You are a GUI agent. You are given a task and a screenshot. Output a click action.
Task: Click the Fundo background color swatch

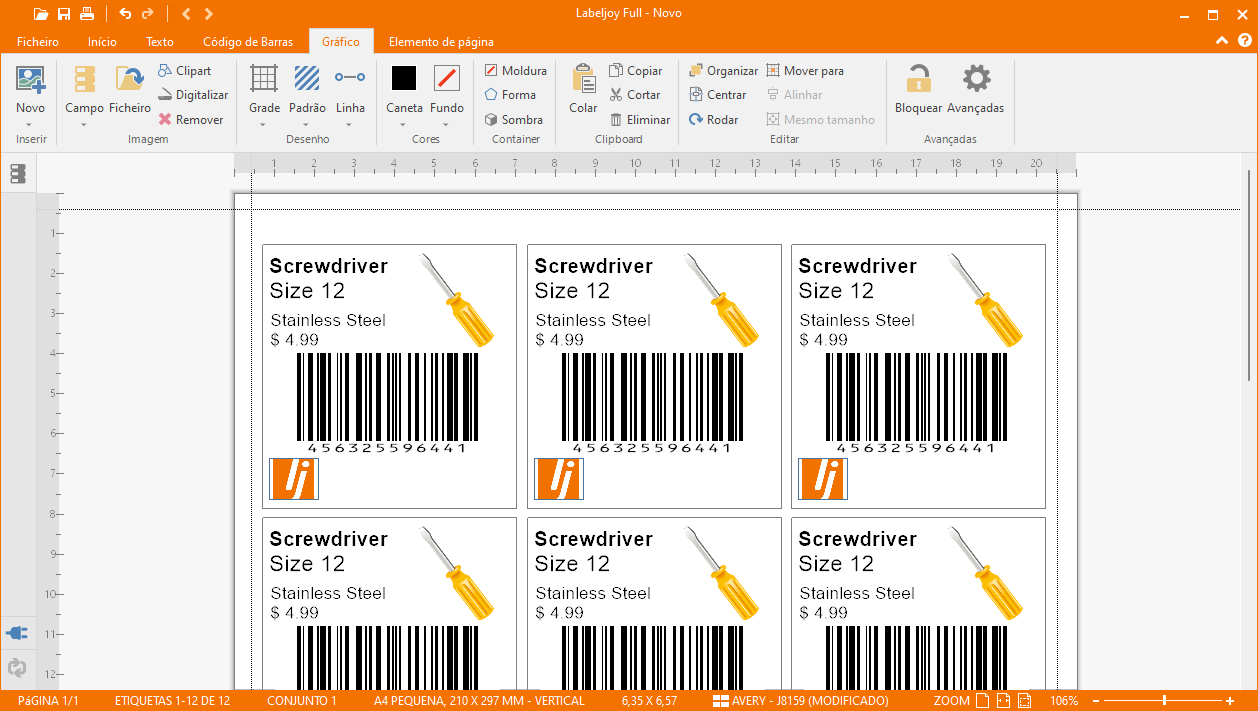pos(447,78)
